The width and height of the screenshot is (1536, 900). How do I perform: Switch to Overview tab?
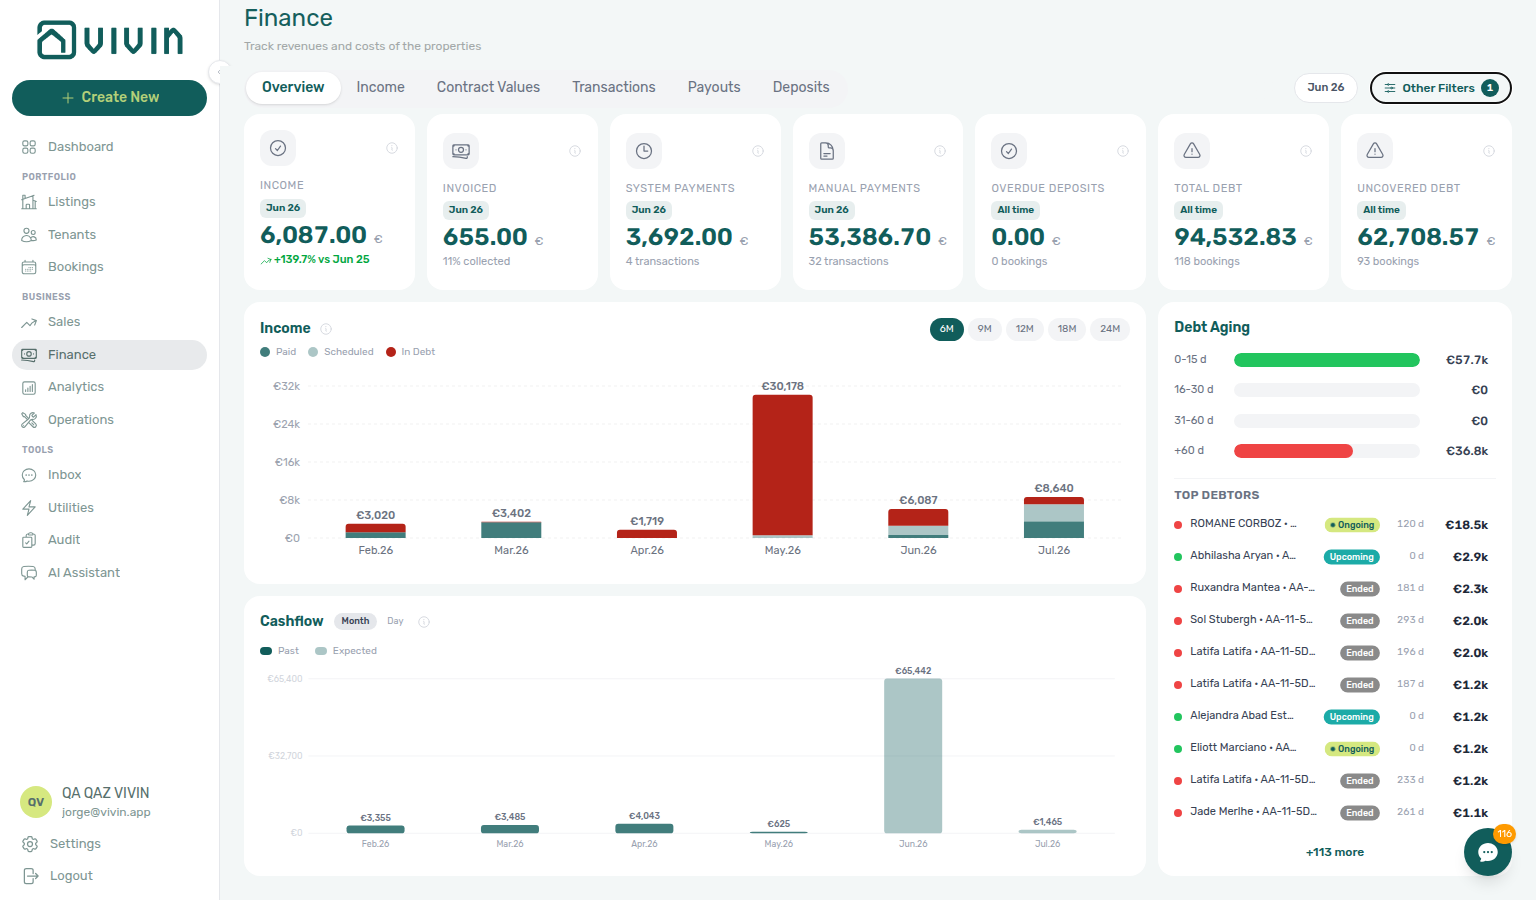[293, 88]
